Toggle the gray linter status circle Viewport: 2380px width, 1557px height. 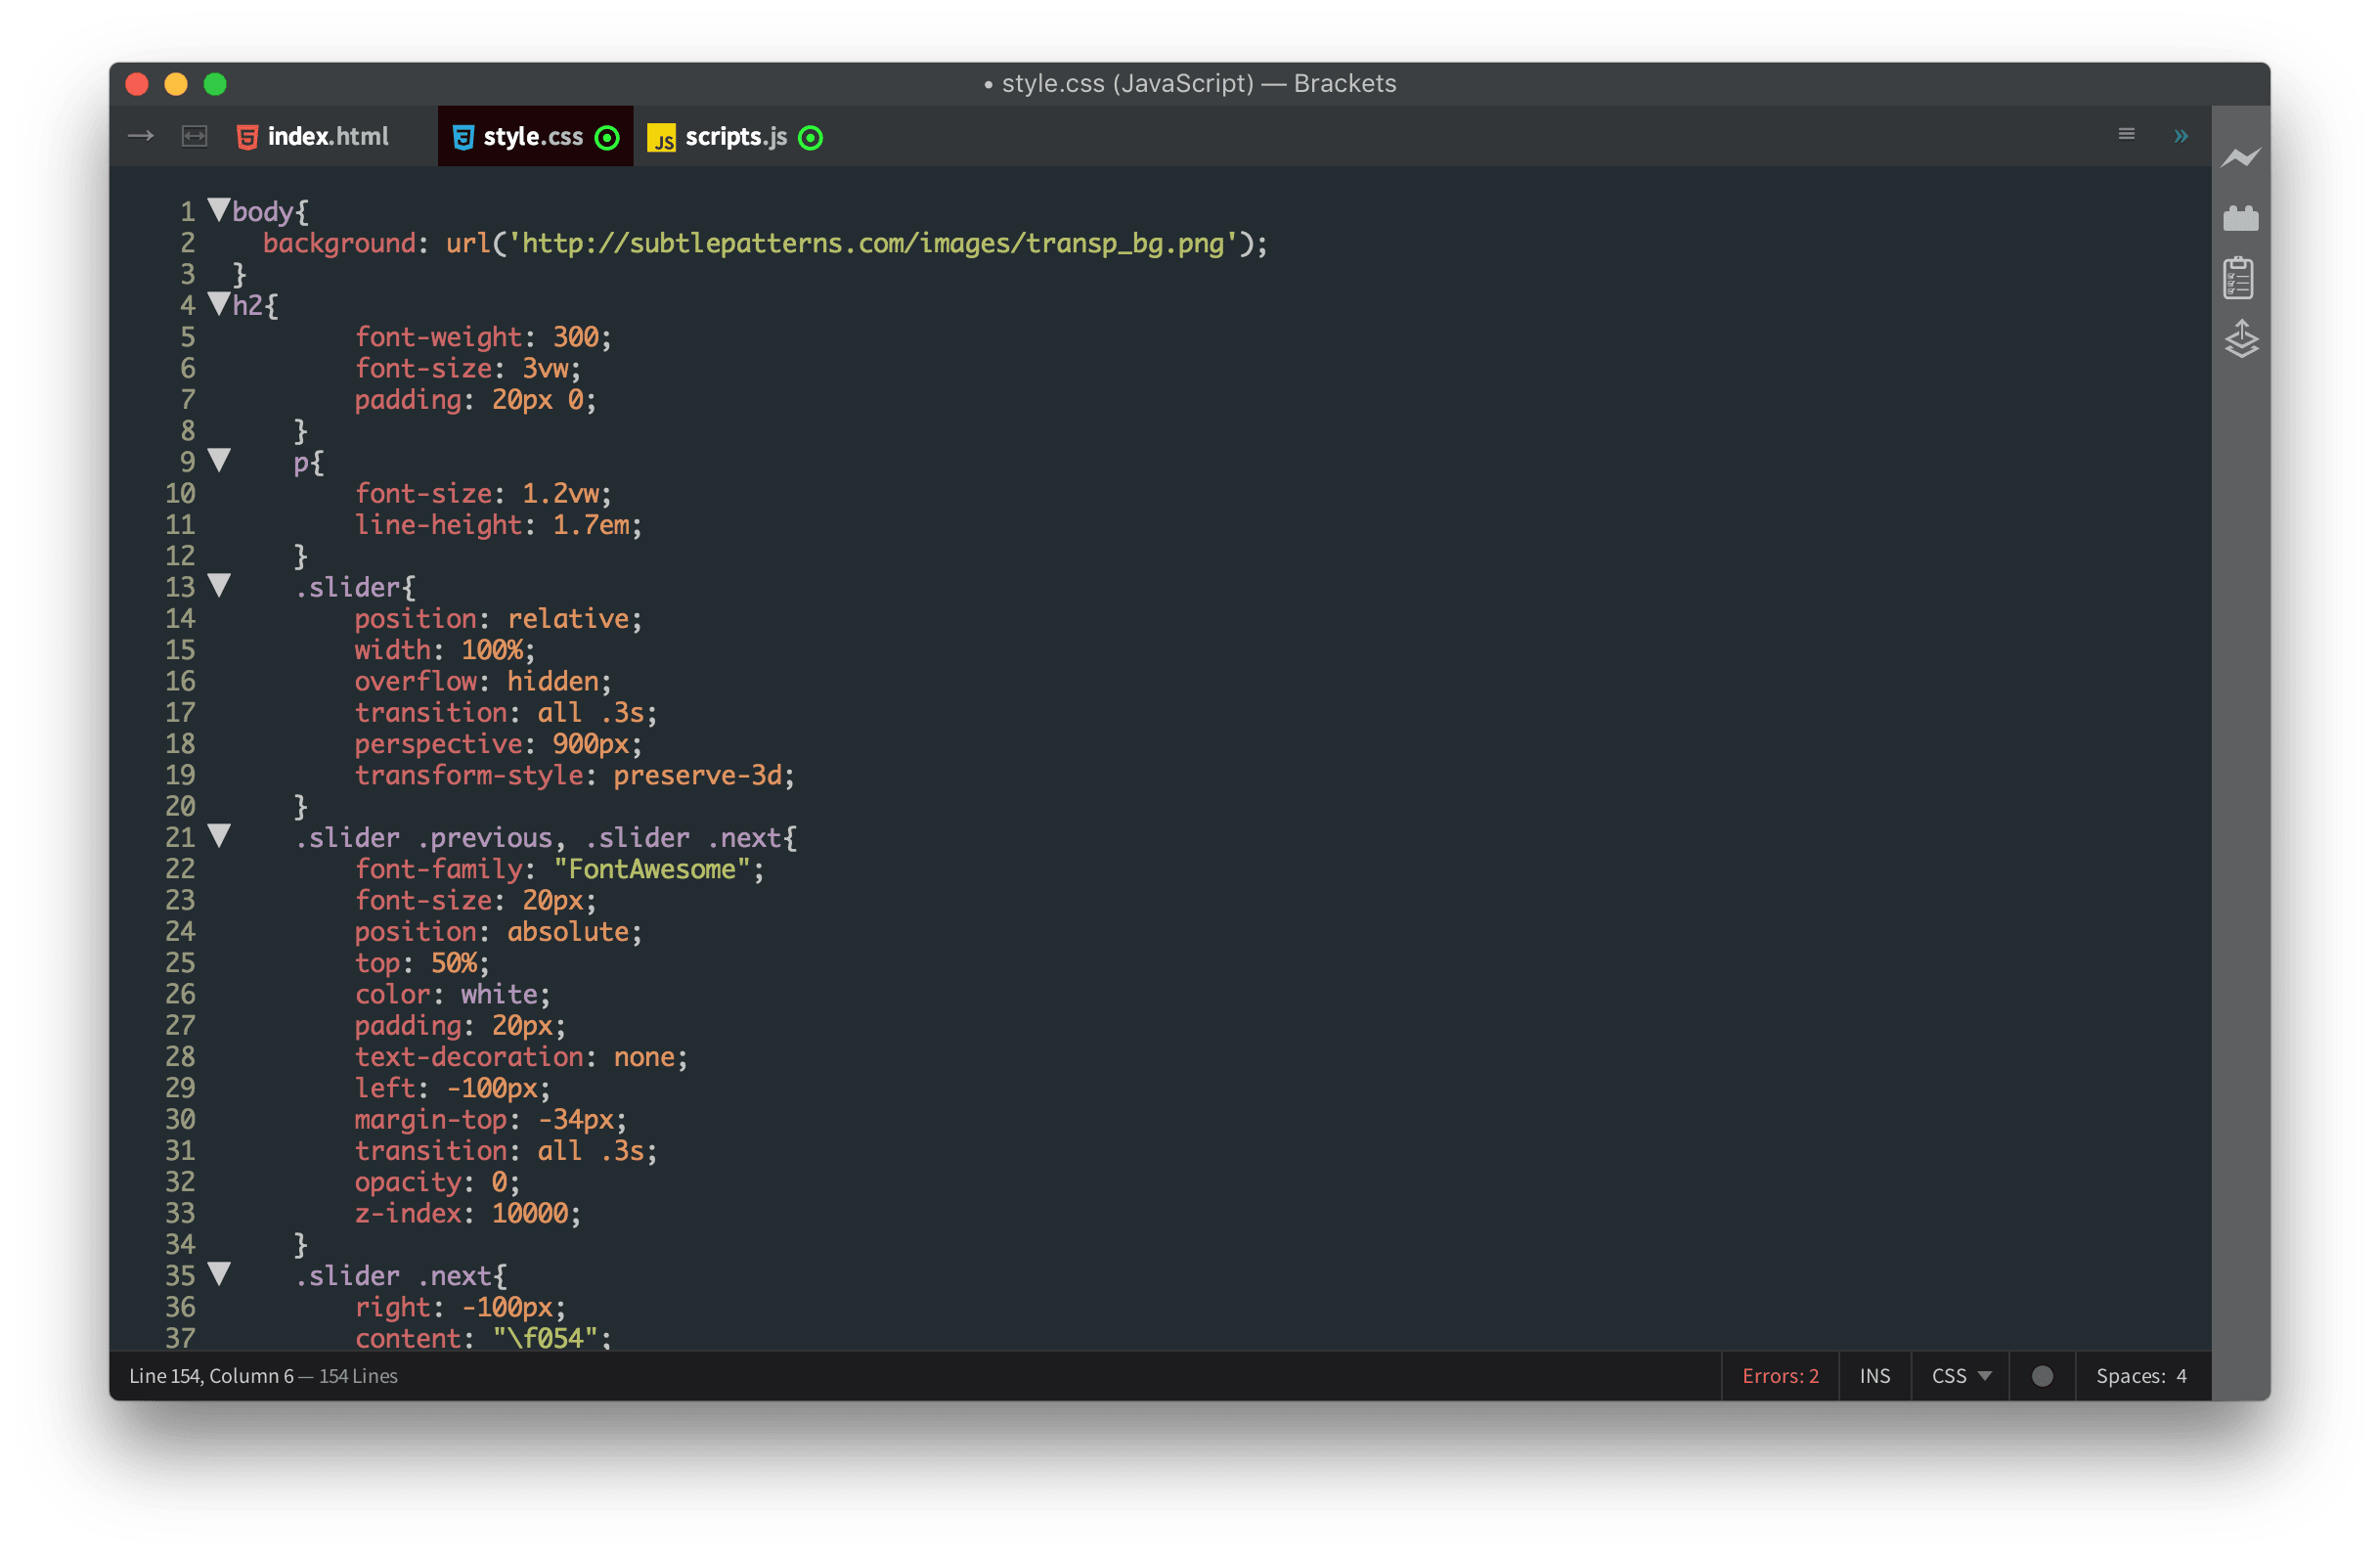tap(2042, 1375)
